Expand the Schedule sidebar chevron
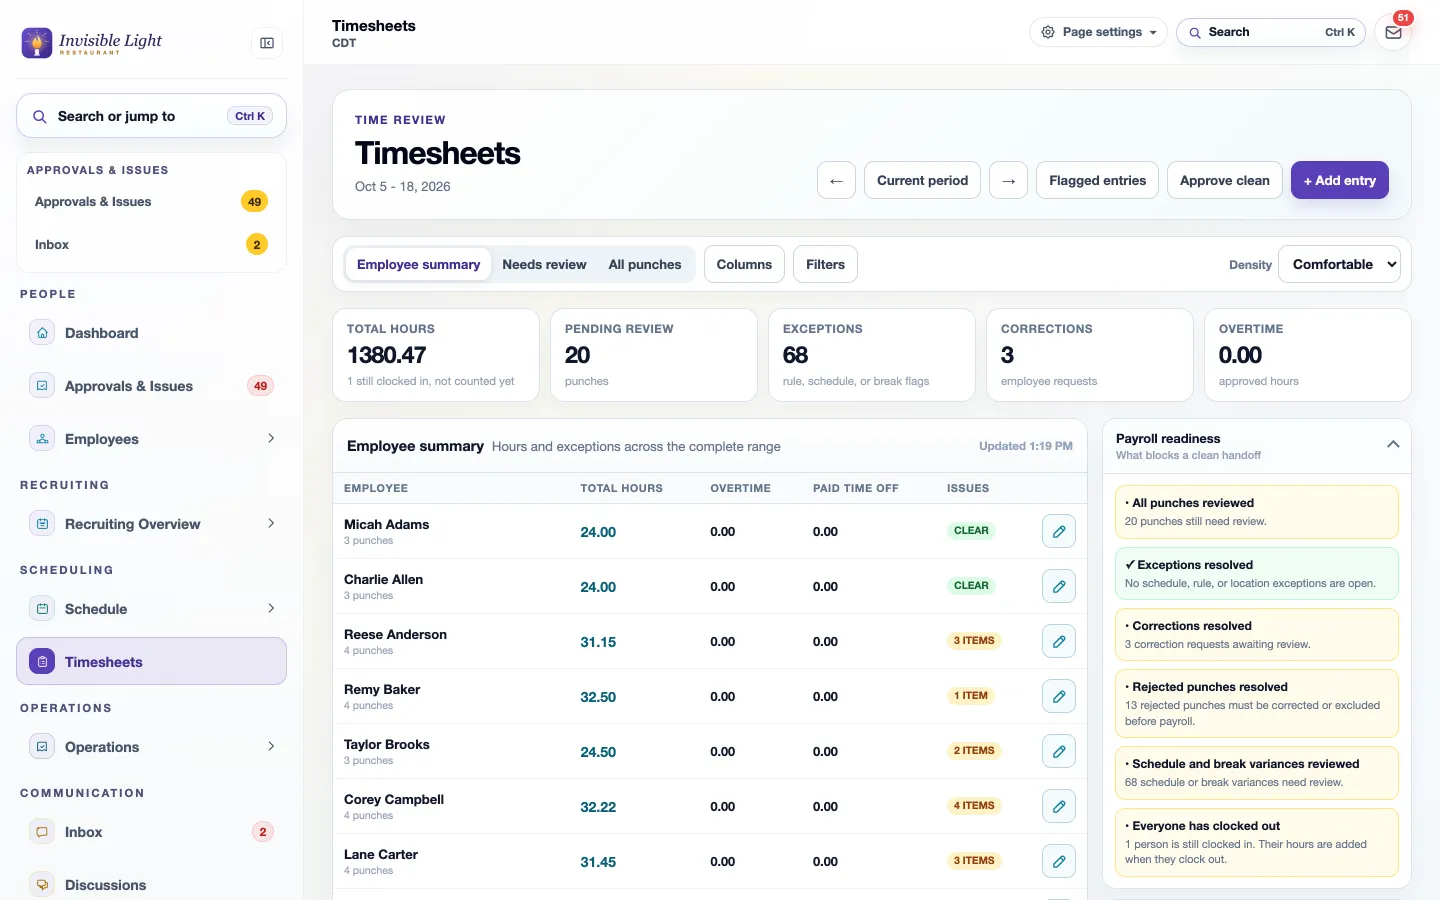 (x=271, y=609)
